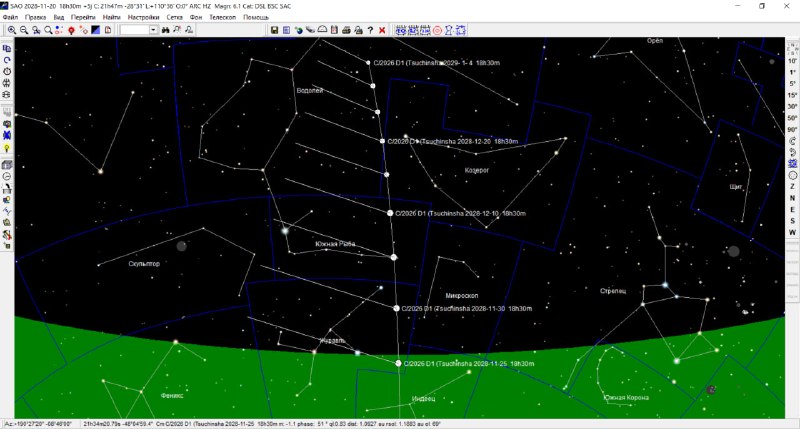Click the zoom out magnifier icon
Viewport: 800px width, 429px height.
[23, 30]
